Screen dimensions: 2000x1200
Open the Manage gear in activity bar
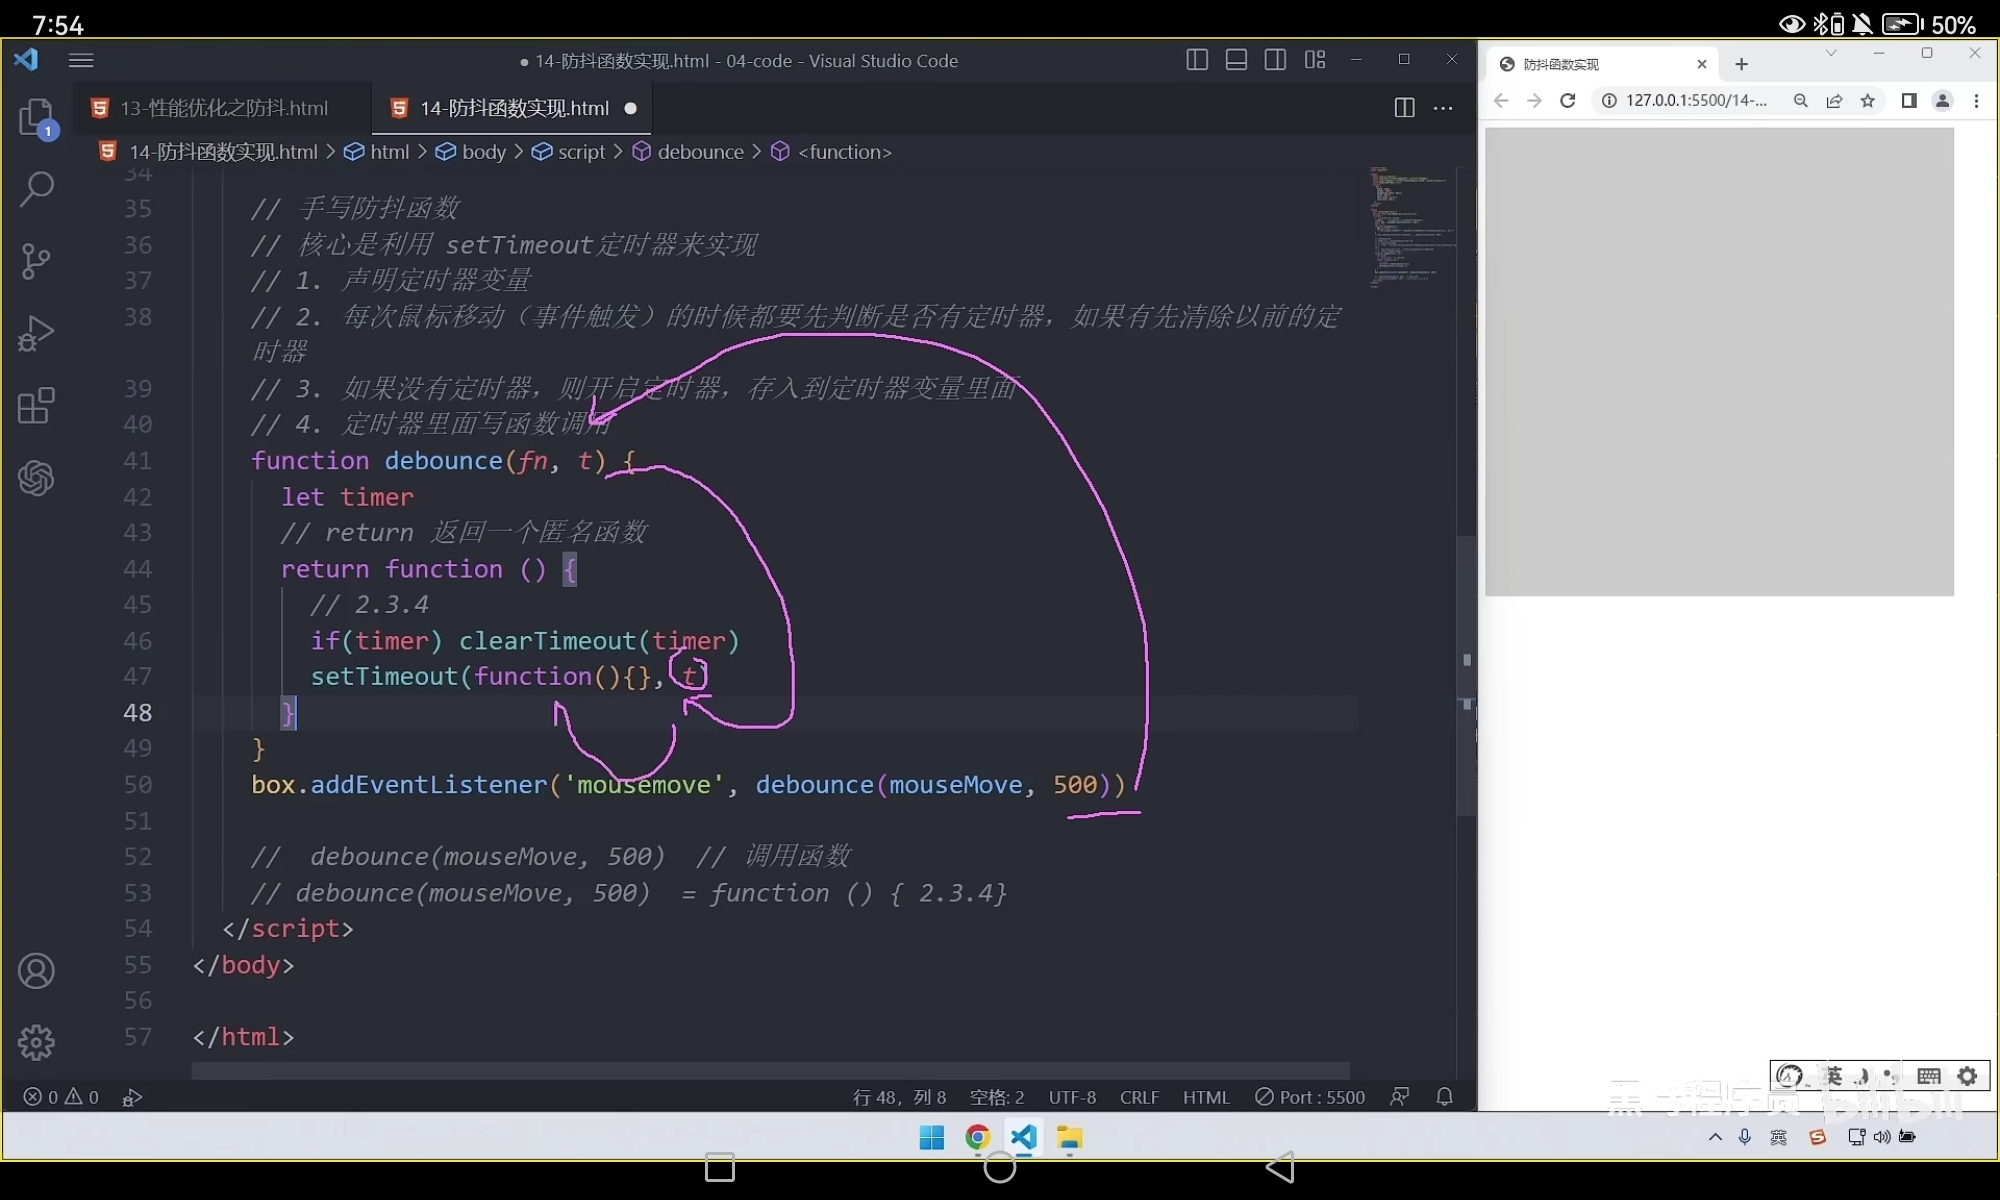click(x=36, y=1042)
